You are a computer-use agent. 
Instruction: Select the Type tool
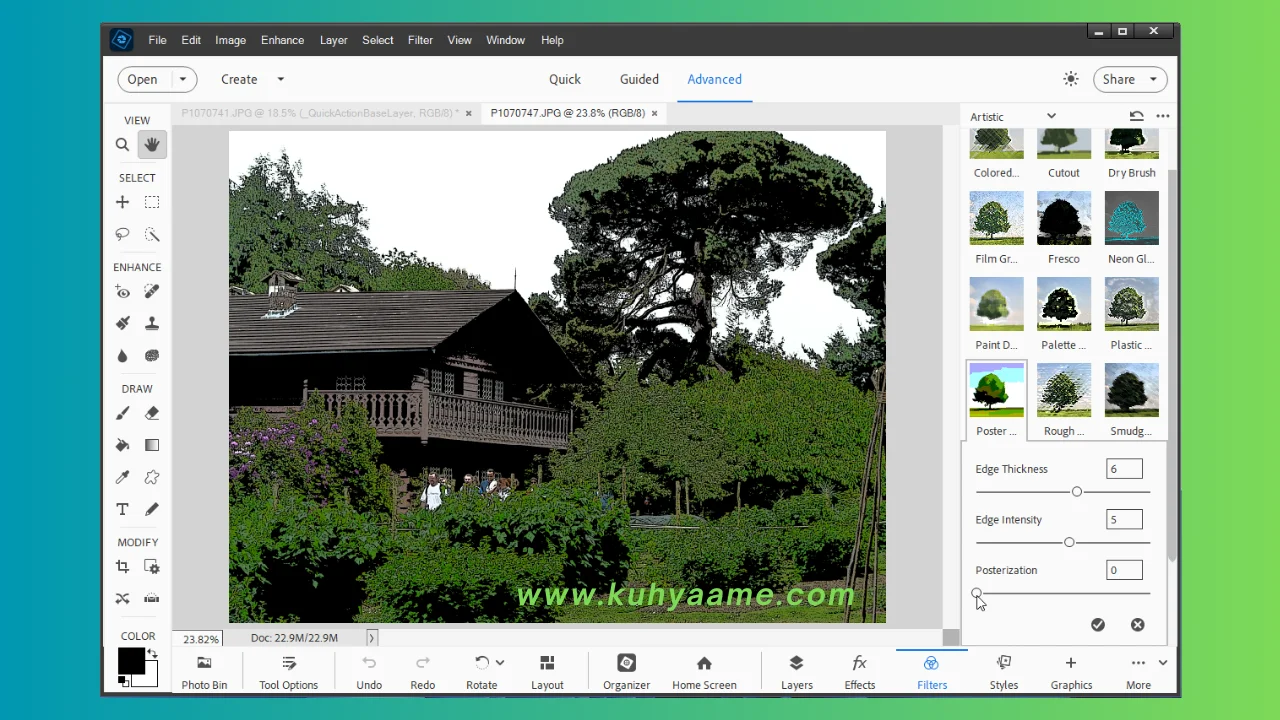click(x=122, y=509)
